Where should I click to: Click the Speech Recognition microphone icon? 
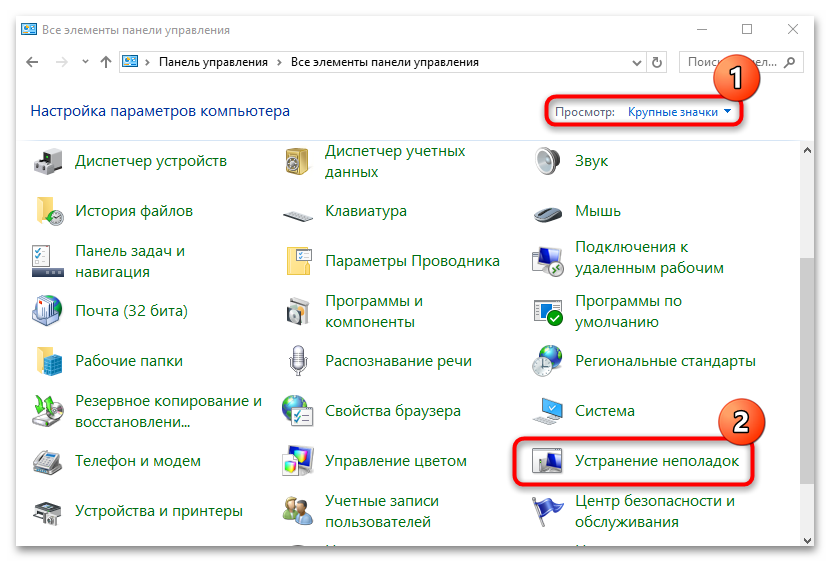(298, 361)
